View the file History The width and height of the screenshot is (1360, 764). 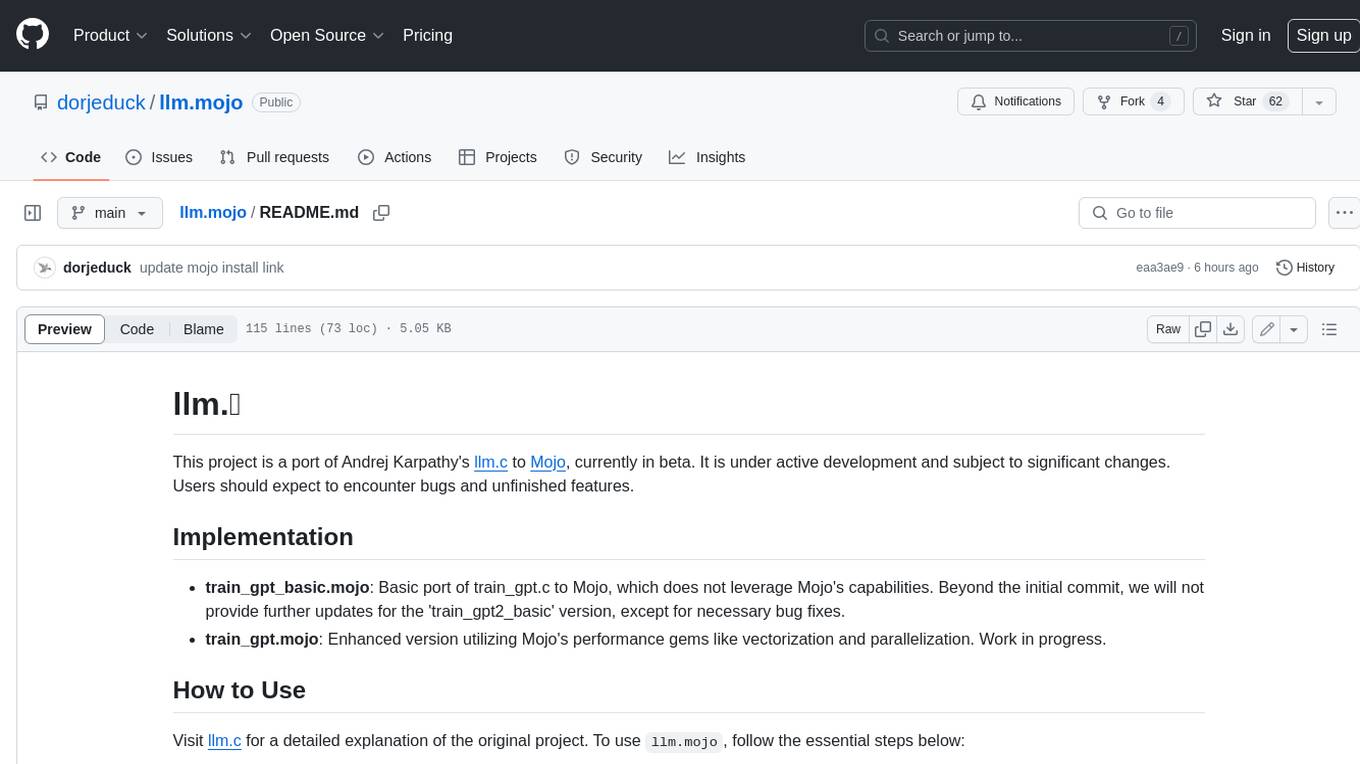(x=1306, y=267)
